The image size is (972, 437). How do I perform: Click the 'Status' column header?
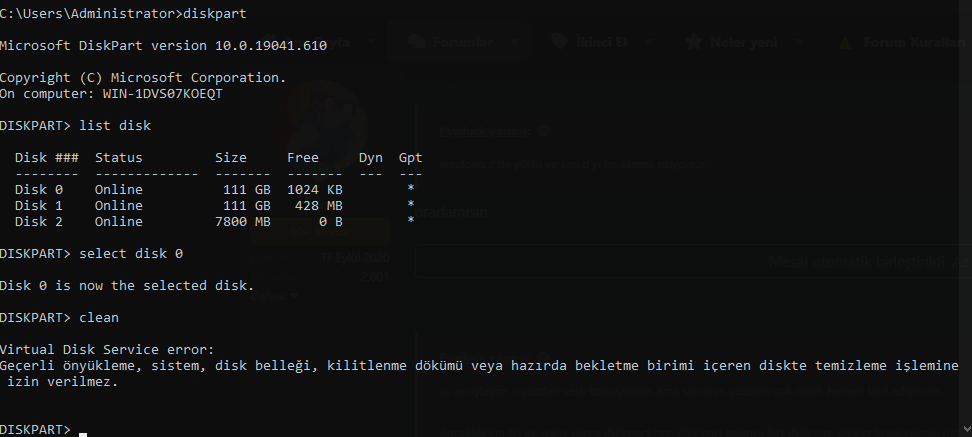tap(118, 157)
